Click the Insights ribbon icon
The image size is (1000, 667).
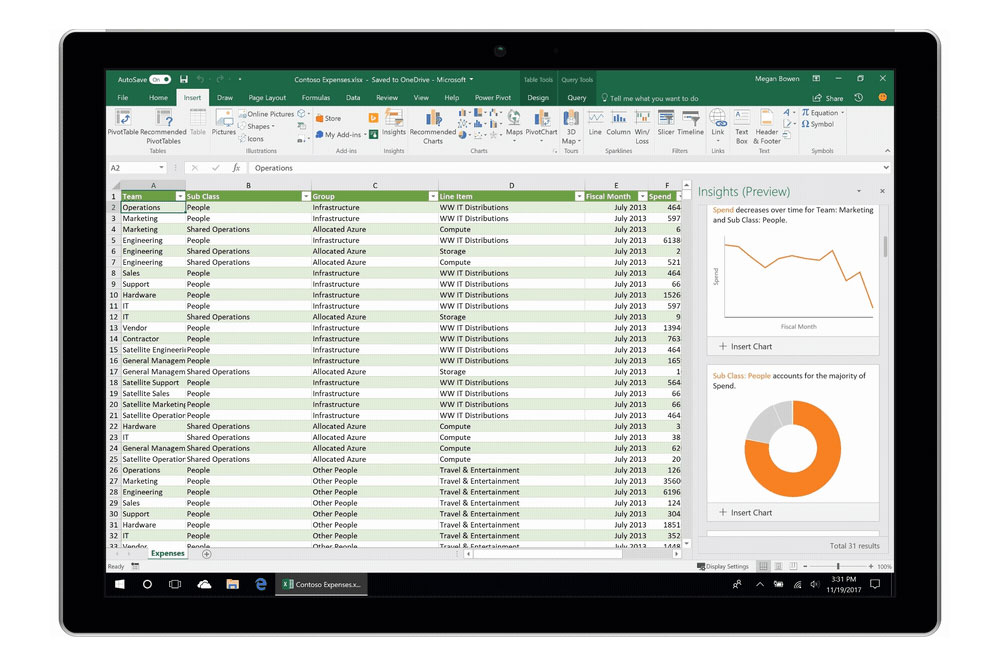393,119
